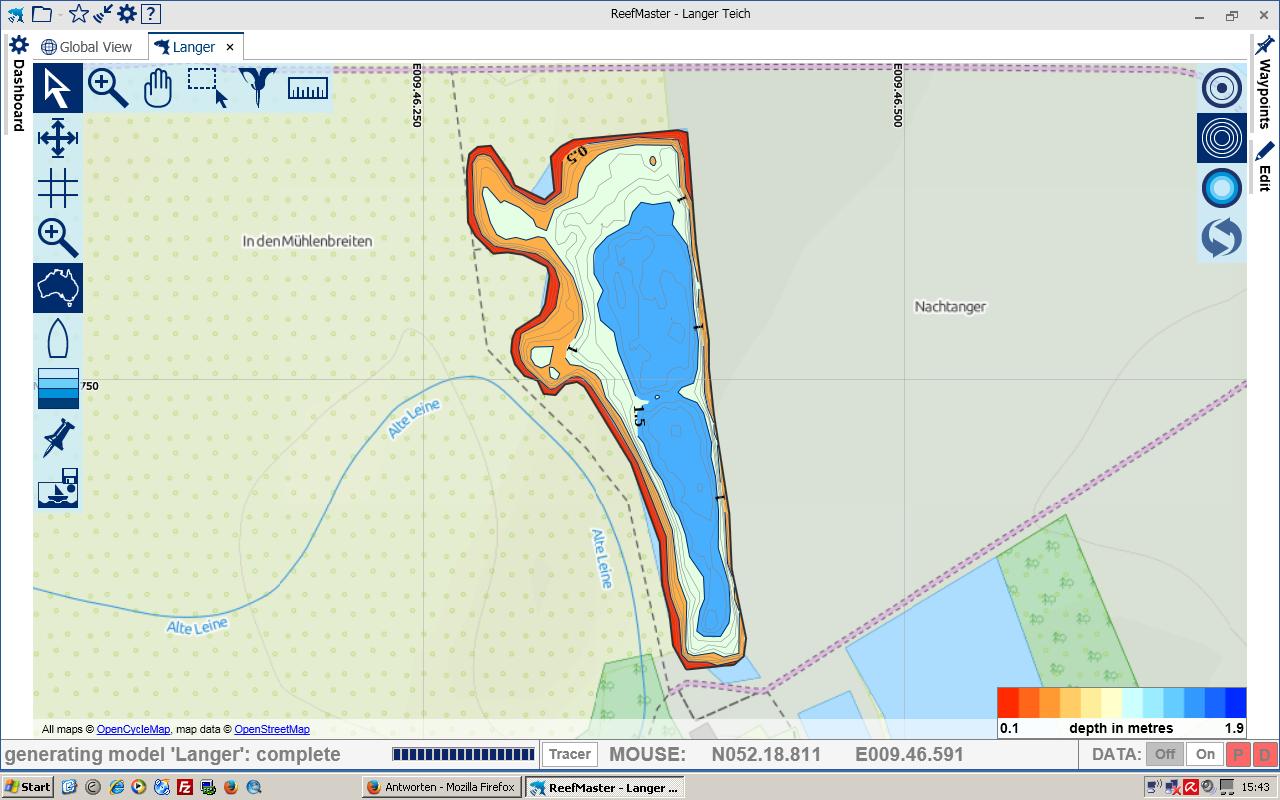Click the pushpin waypoint icon
The image size is (1280, 800).
pyautogui.click(x=58, y=438)
